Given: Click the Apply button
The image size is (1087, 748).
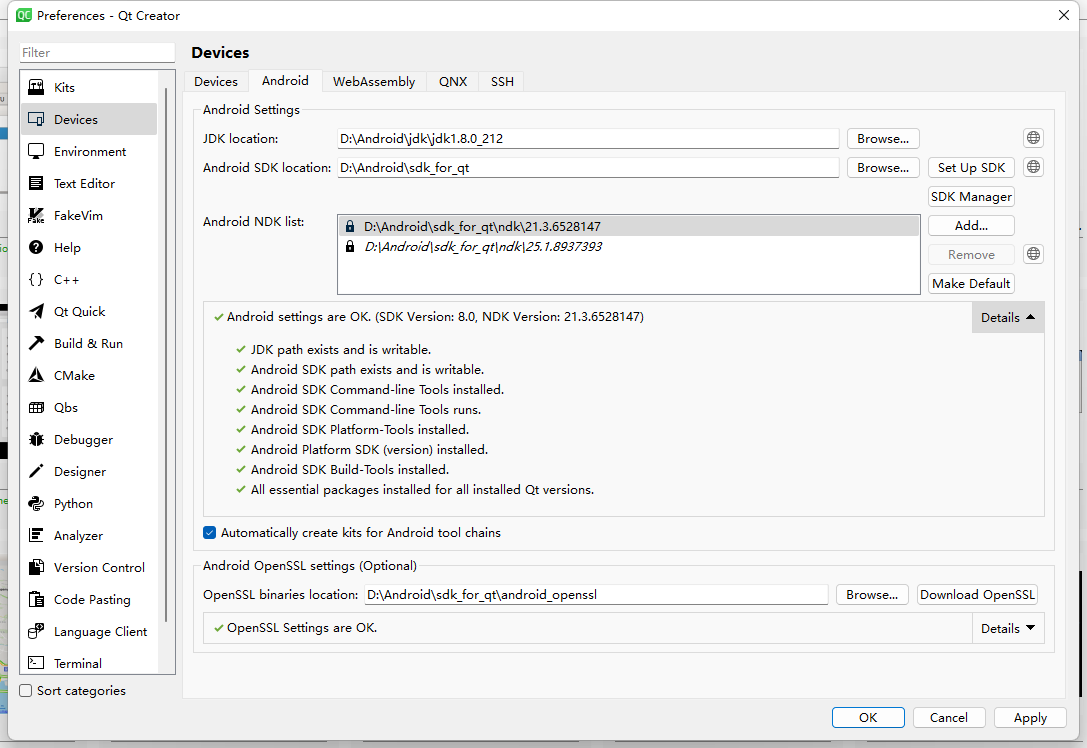Looking at the screenshot, I should (1029, 717).
